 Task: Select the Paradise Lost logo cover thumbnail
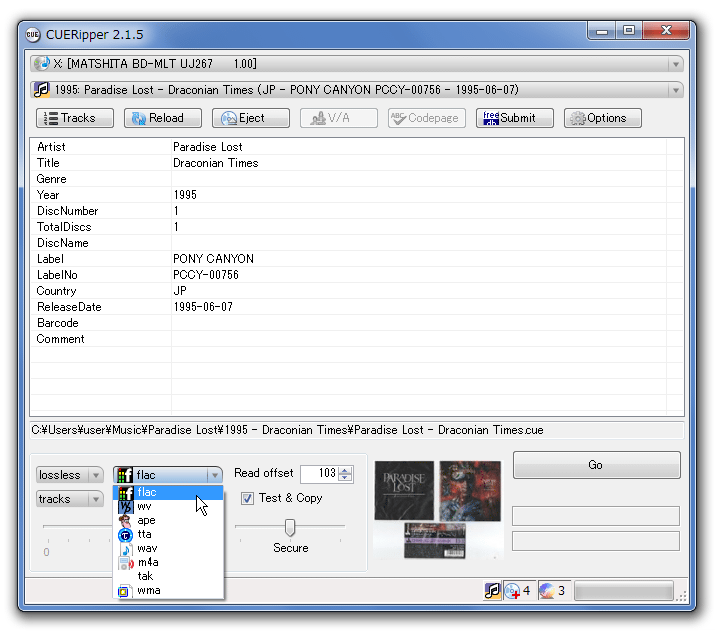[x=404, y=490]
